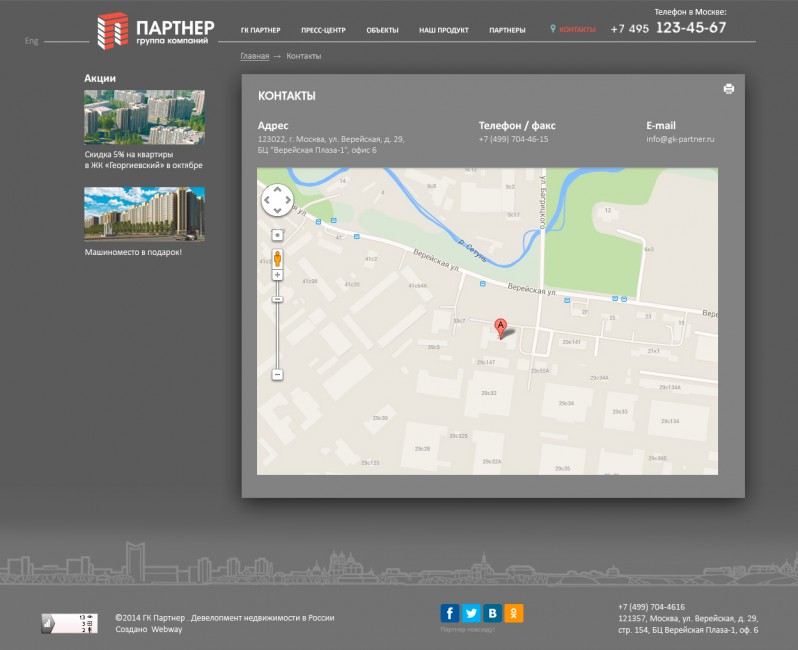
Task: Open the Контакты menu item
Action: click(x=577, y=30)
